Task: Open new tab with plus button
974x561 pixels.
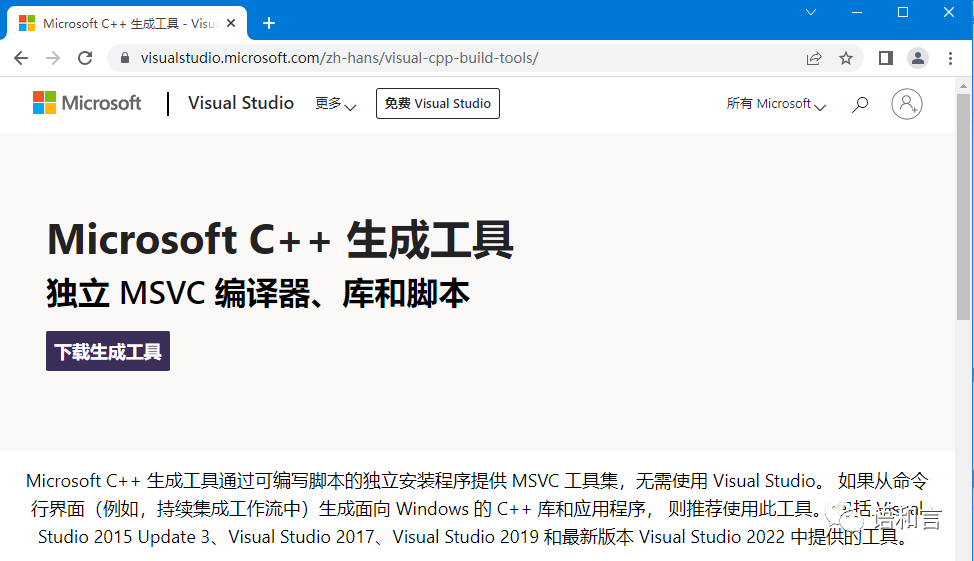Action: tap(269, 24)
